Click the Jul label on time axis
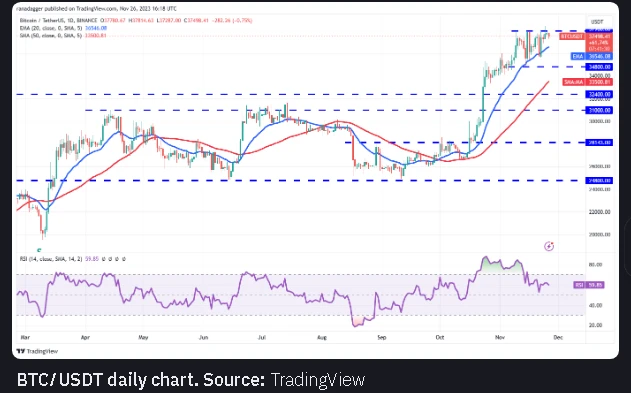Screen dimensions: 631x393 262,337
